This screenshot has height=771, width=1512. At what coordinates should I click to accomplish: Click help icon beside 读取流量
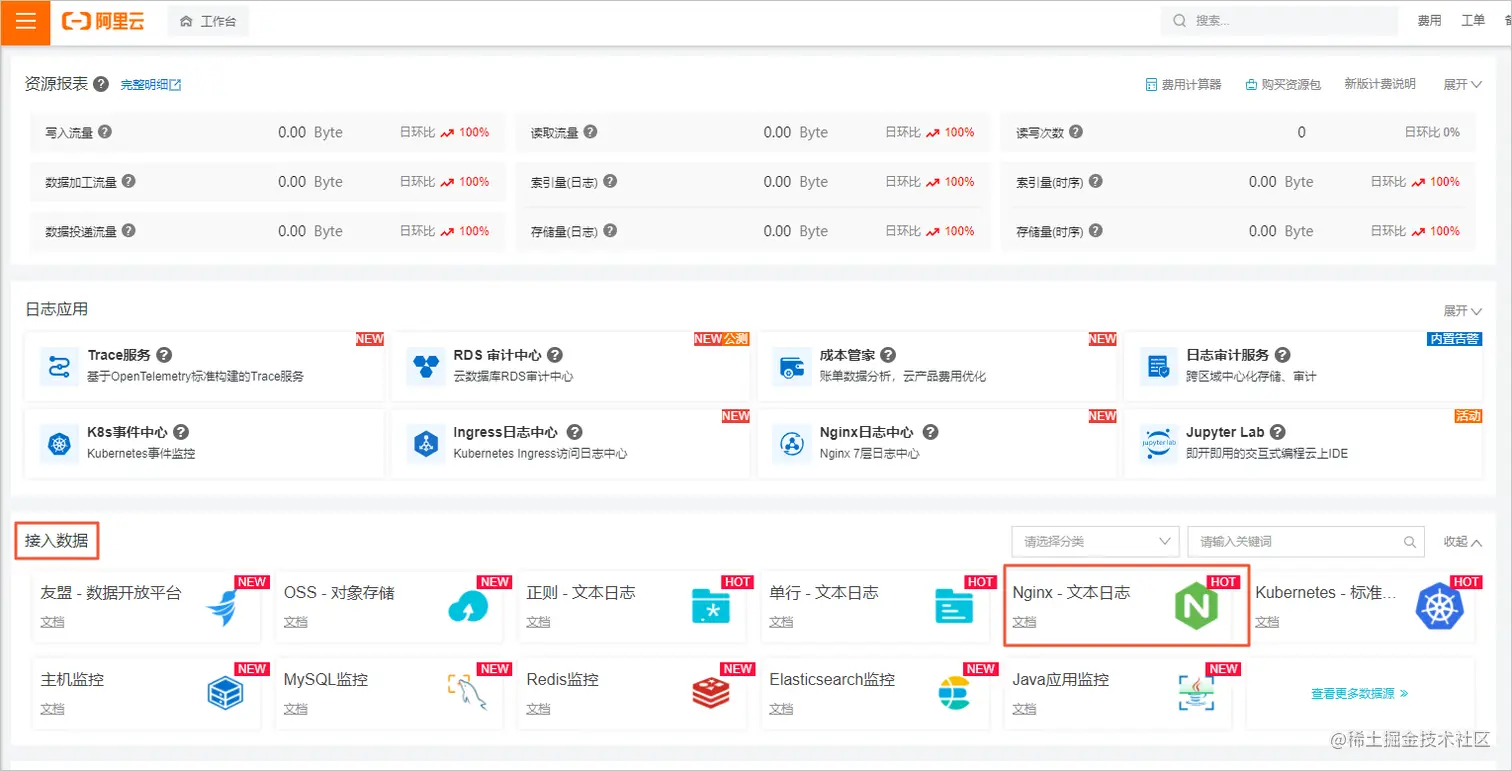(590, 132)
